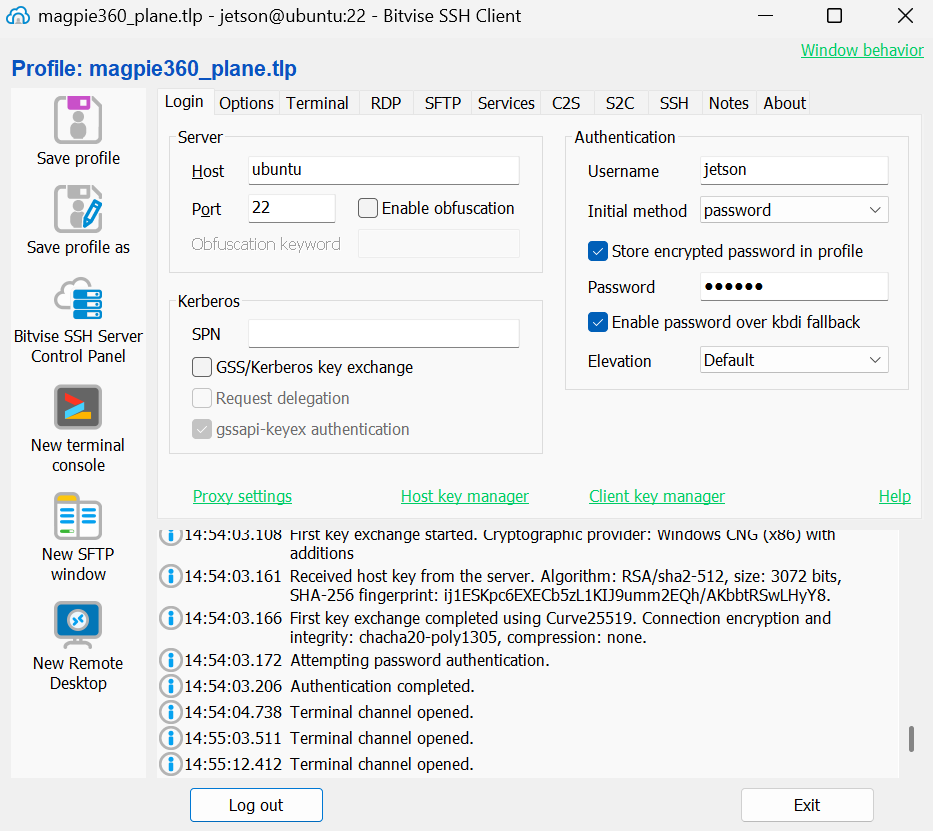Screen dimensions: 933x831
Task: Open Bitvise SSH Server Control Panel
Action: click(x=78, y=299)
